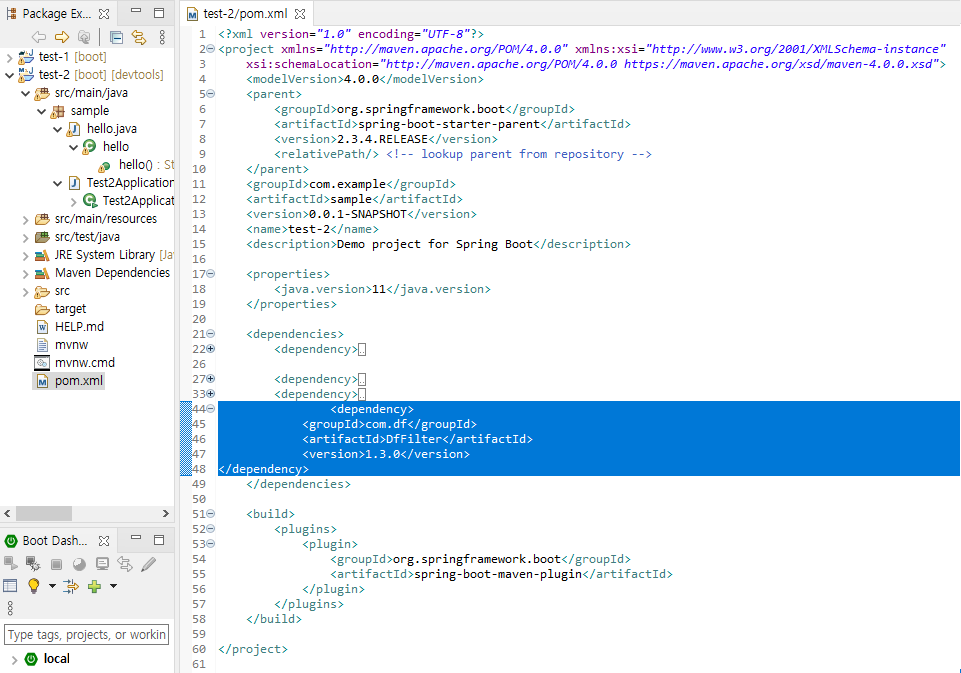Unfold the collapsed dependency at line 22
This screenshot has height=673, width=961.
coord(210,349)
